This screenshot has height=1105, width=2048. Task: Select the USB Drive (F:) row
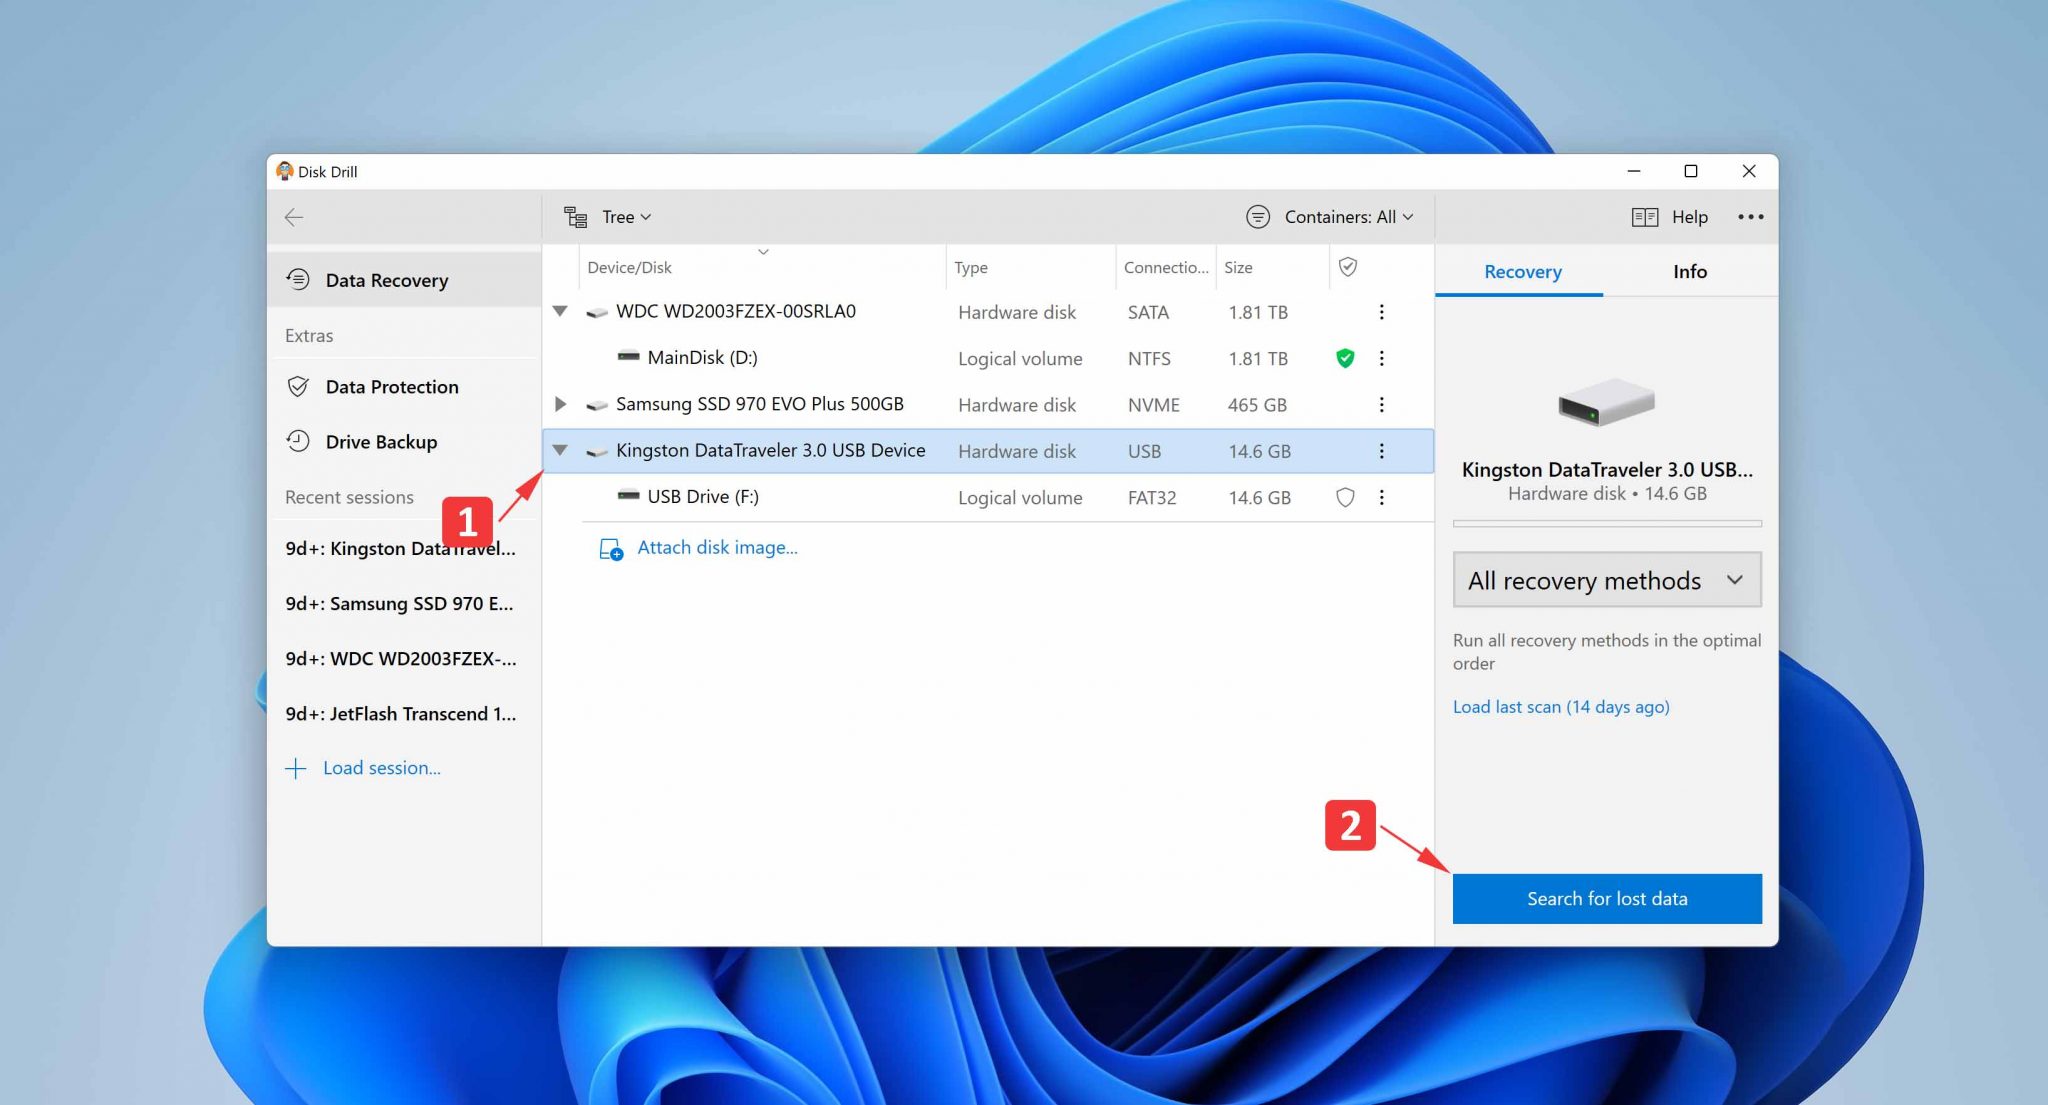coord(988,497)
